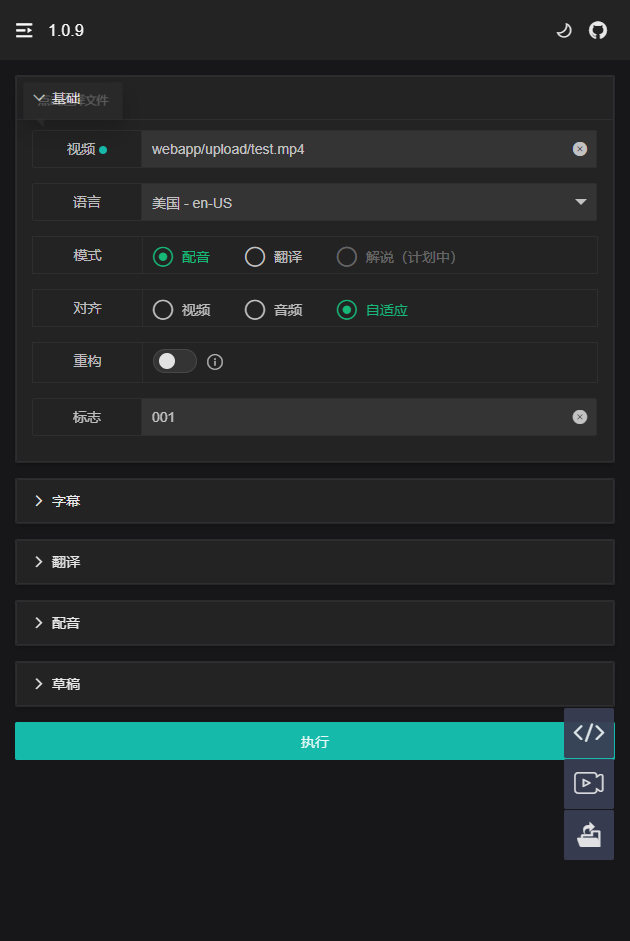Open the 语言 dropdown 美国 - en-US

click(x=369, y=202)
